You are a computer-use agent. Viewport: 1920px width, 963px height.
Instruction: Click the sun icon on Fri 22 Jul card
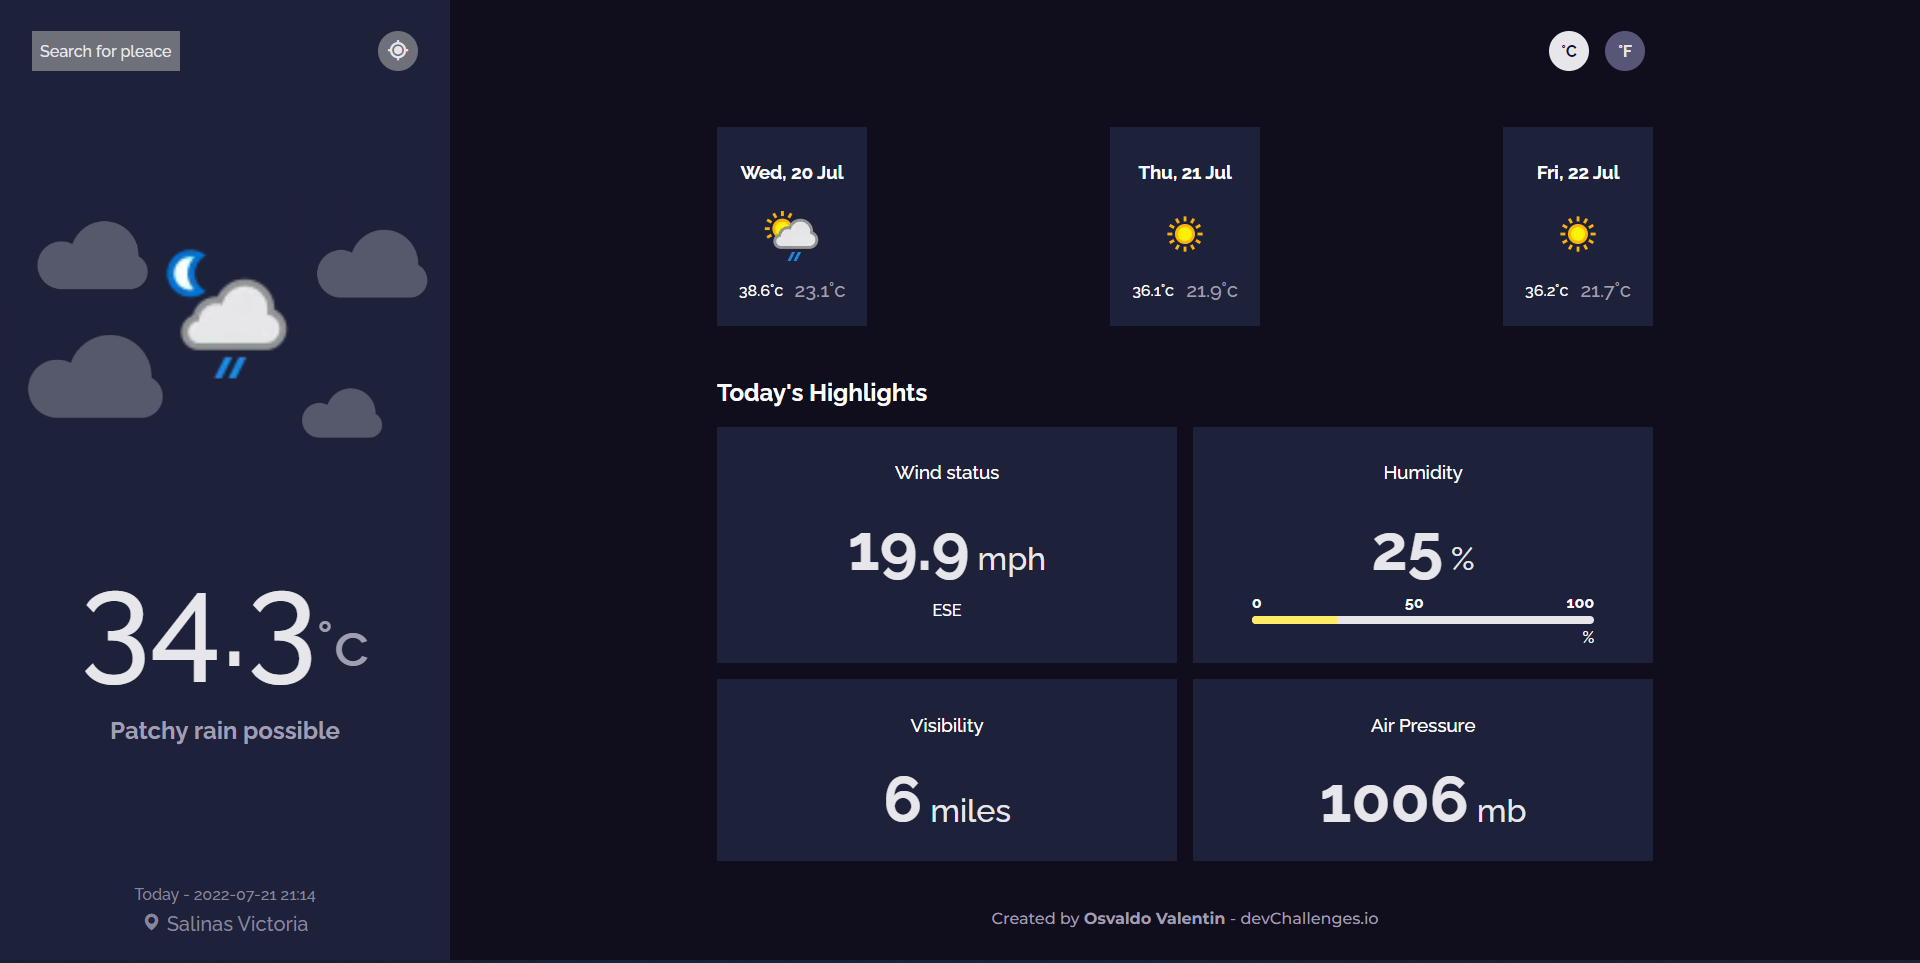(1577, 233)
